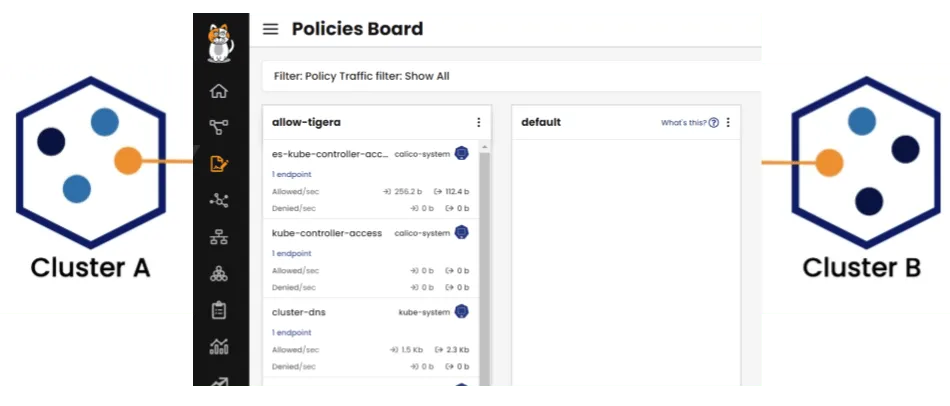This screenshot has height=406, width=950.
Task: Click the 256.2 b allowed ingress value
Action: 408,192
